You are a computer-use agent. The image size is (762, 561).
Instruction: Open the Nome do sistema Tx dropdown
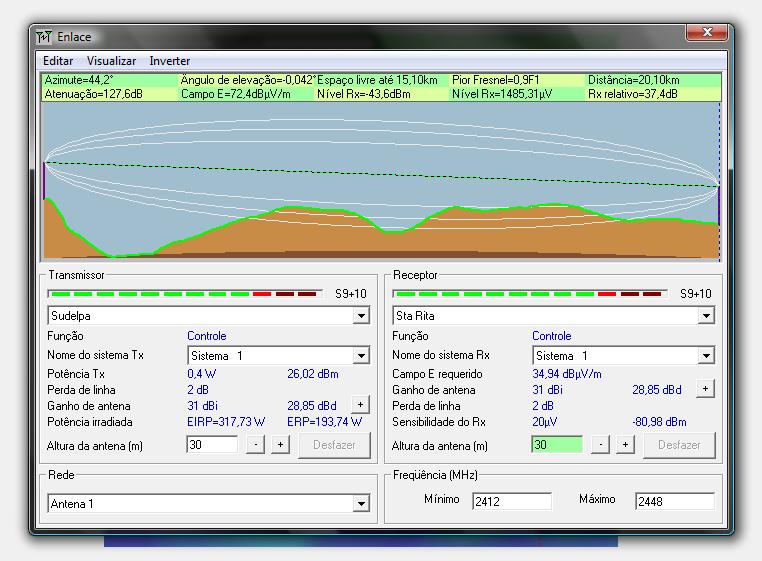click(x=361, y=356)
